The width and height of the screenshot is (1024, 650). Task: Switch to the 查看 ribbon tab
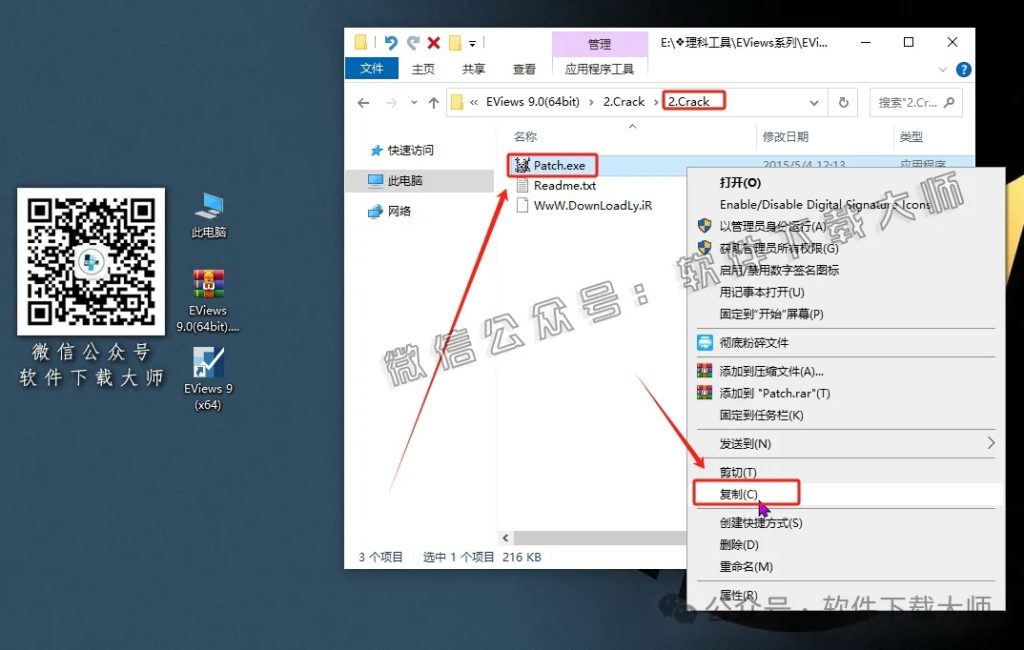tap(524, 69)
